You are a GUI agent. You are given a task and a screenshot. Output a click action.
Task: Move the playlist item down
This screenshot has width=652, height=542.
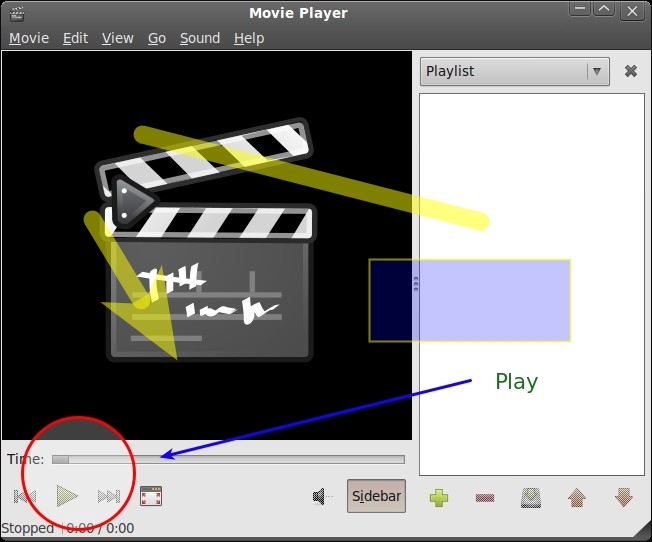click(623, 497)
